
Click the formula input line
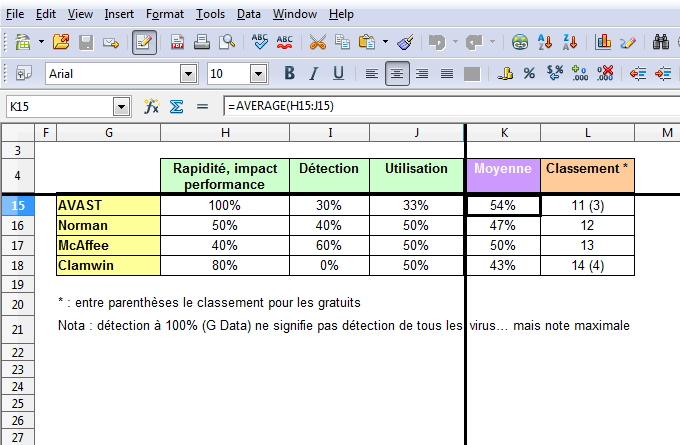point(451,106)
